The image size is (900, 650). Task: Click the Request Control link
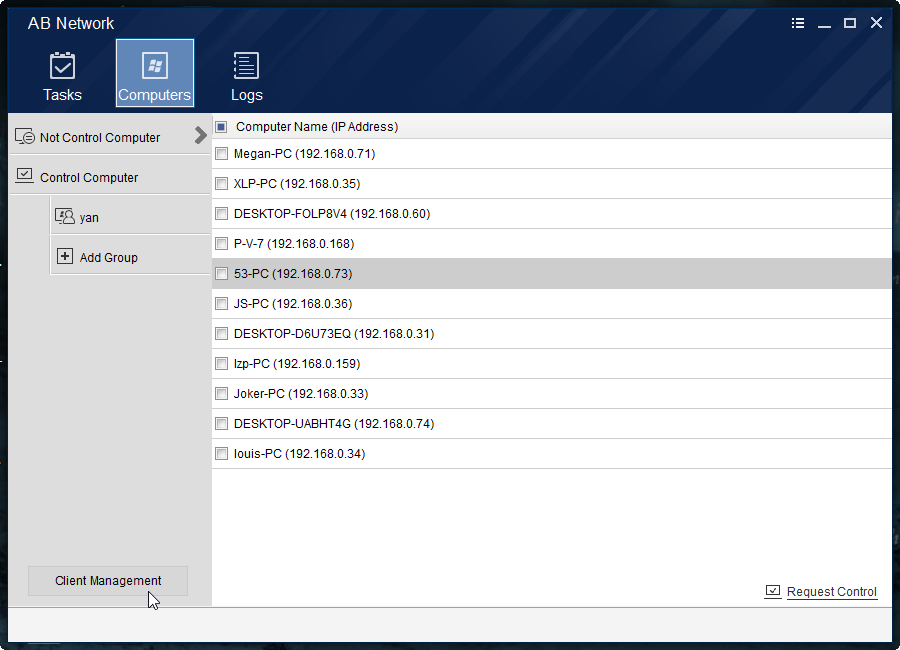click(x=832, y=591)
